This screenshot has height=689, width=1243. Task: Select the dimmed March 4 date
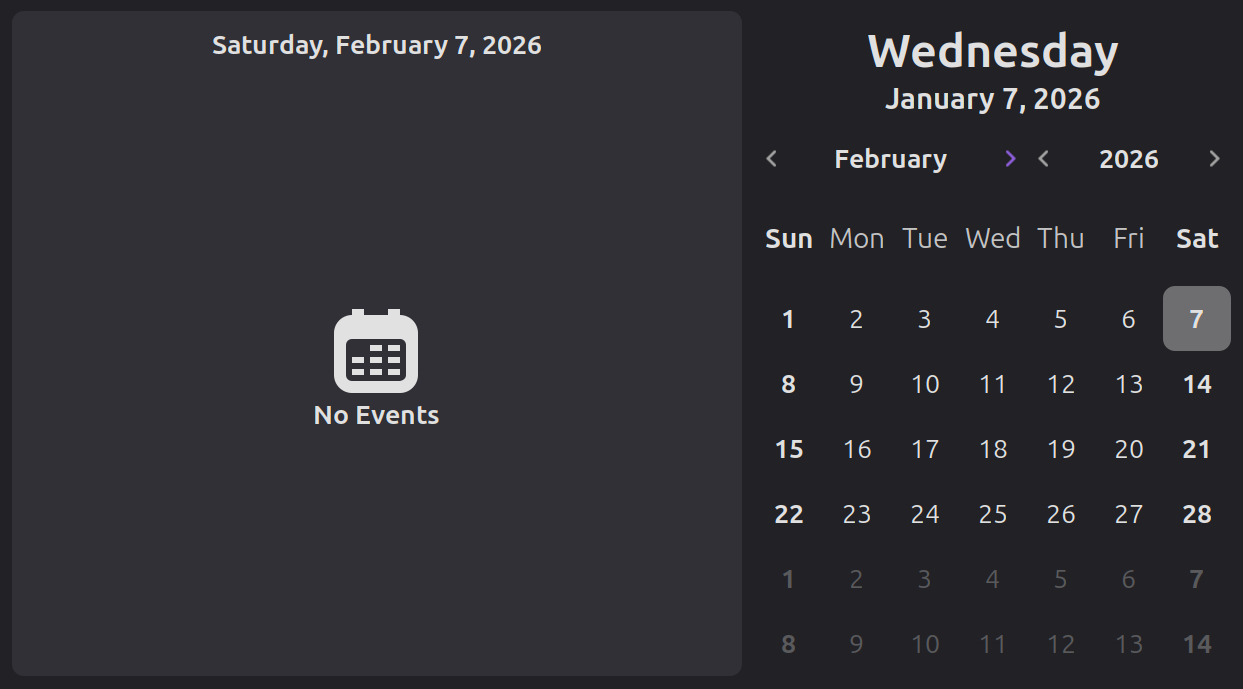993,579
